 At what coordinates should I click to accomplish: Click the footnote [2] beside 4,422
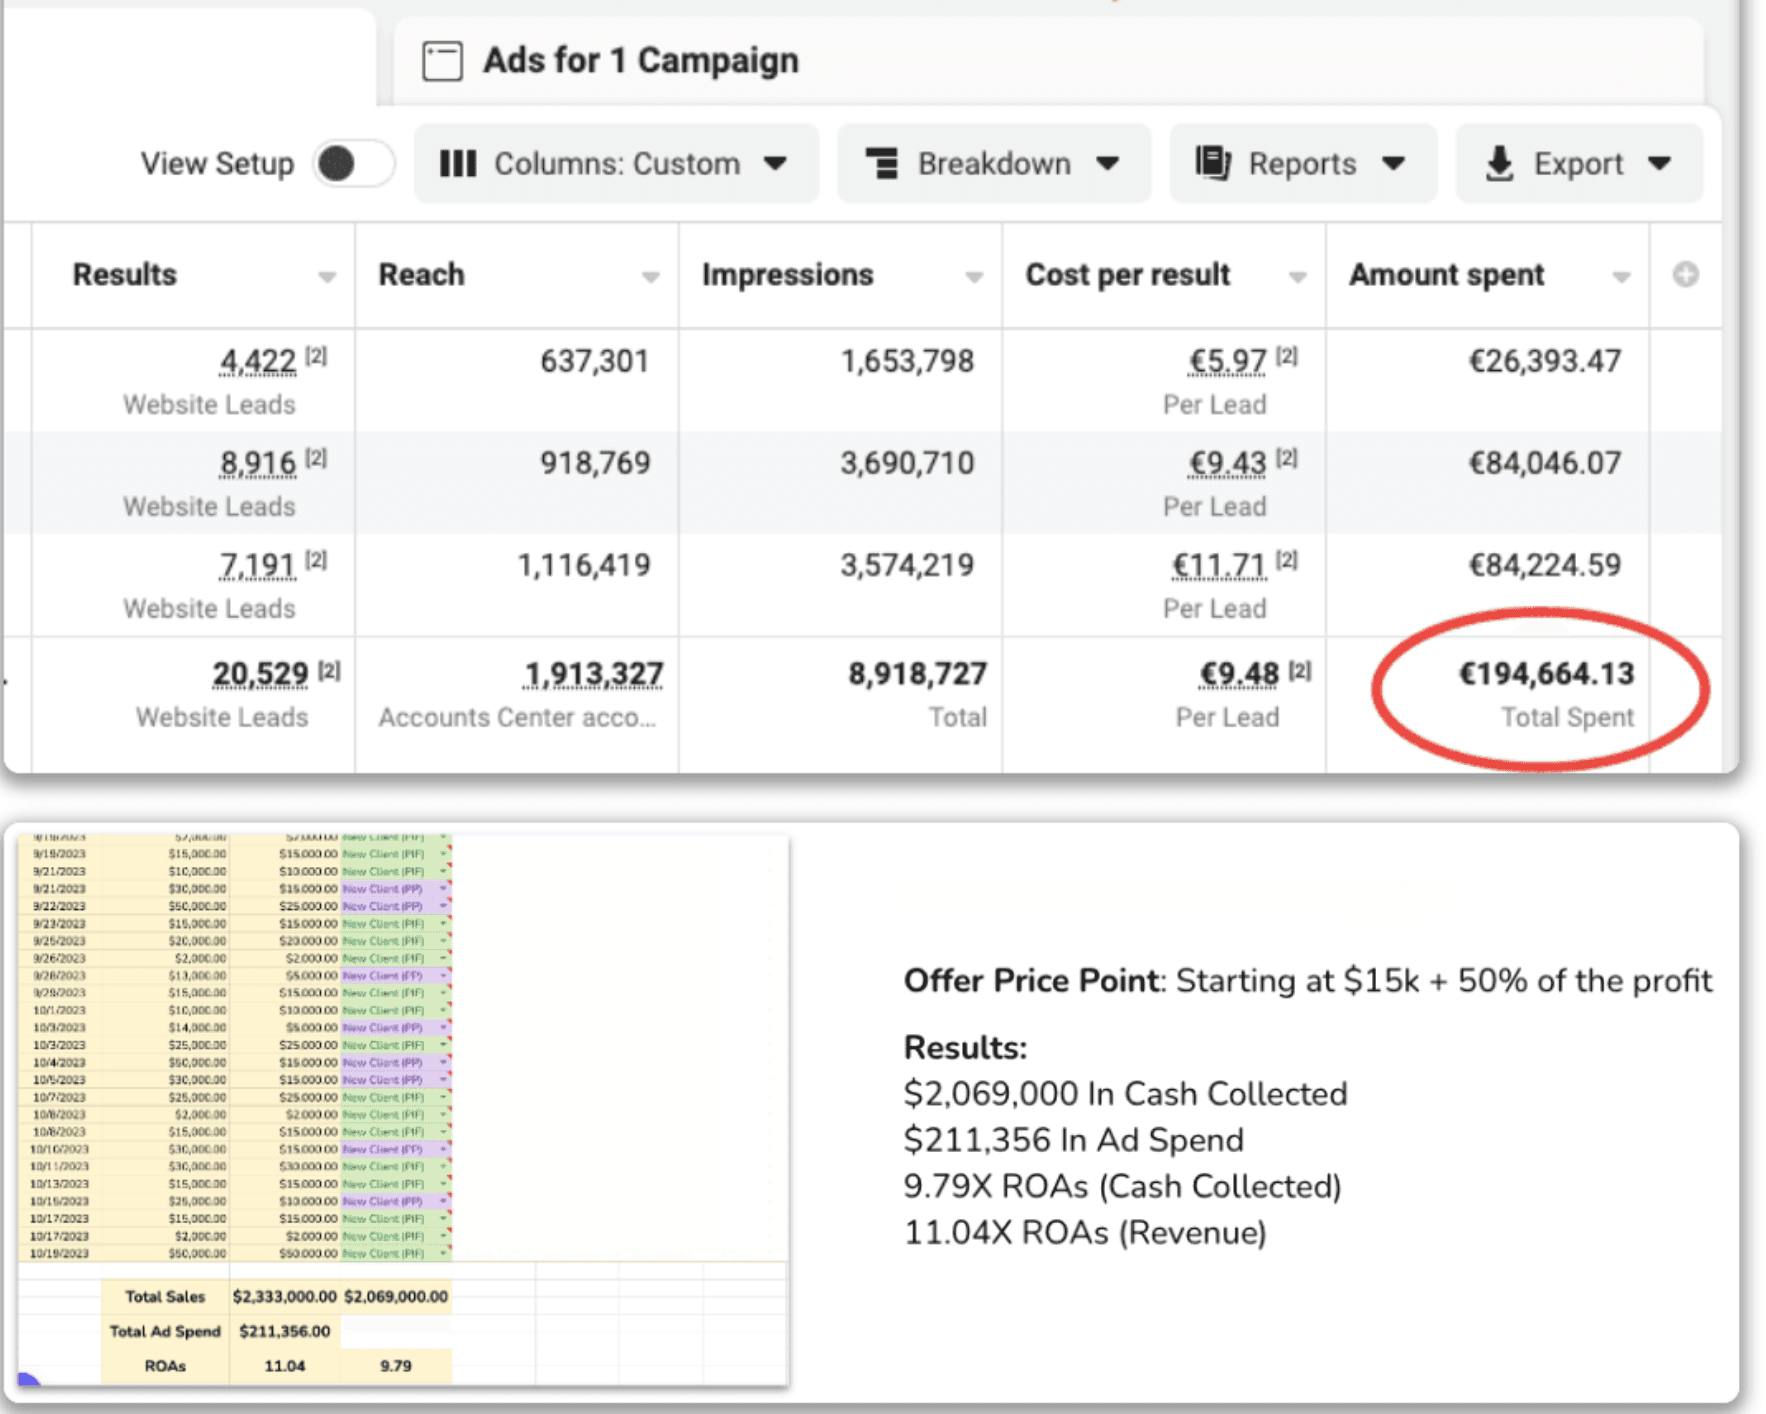316,356
